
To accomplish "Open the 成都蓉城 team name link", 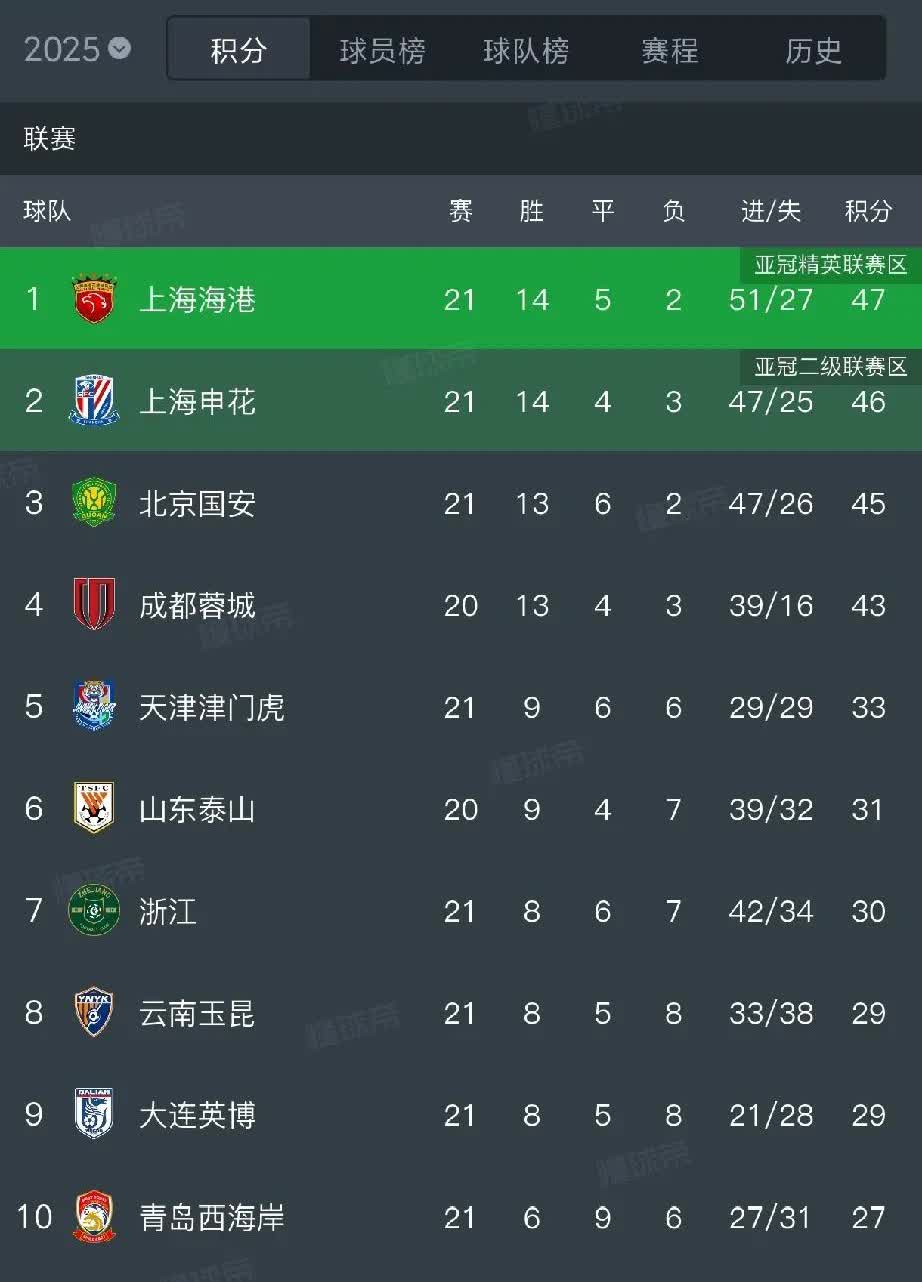I will coord(198,605).
